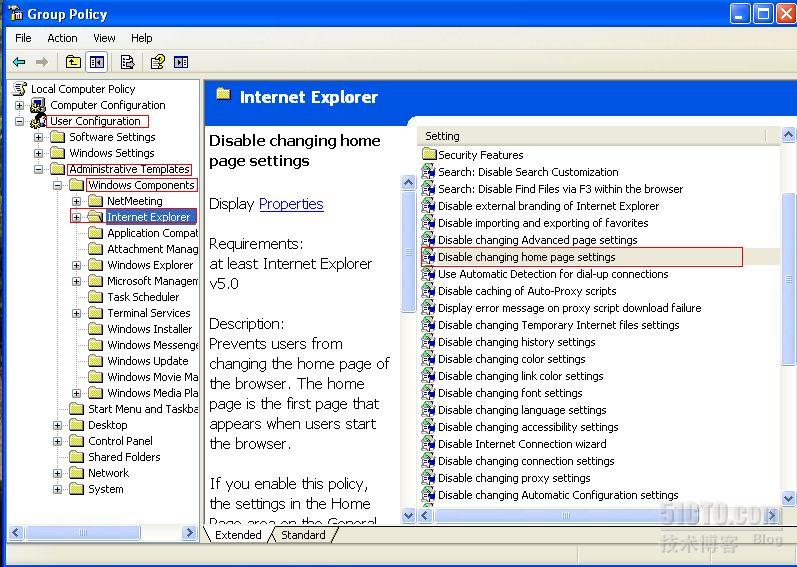Click the policy icon beside Disable Internet Connection wizard
Screen dimensions: 797x567
(428, 444)
